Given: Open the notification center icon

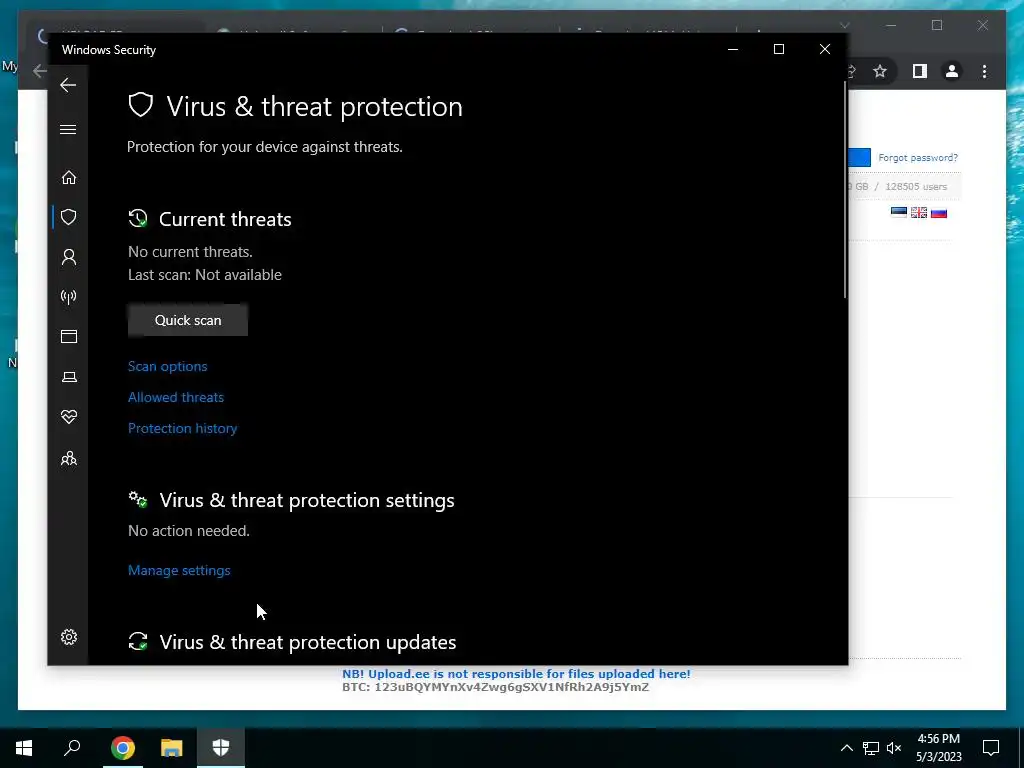Looking at the screenshot, I should [x=991, y=748].
